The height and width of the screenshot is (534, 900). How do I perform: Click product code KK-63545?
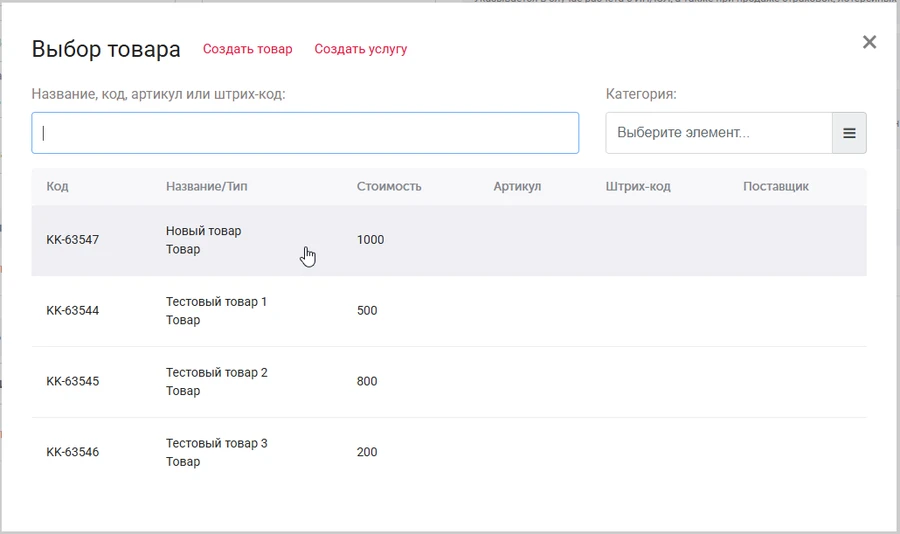point(73,382)
